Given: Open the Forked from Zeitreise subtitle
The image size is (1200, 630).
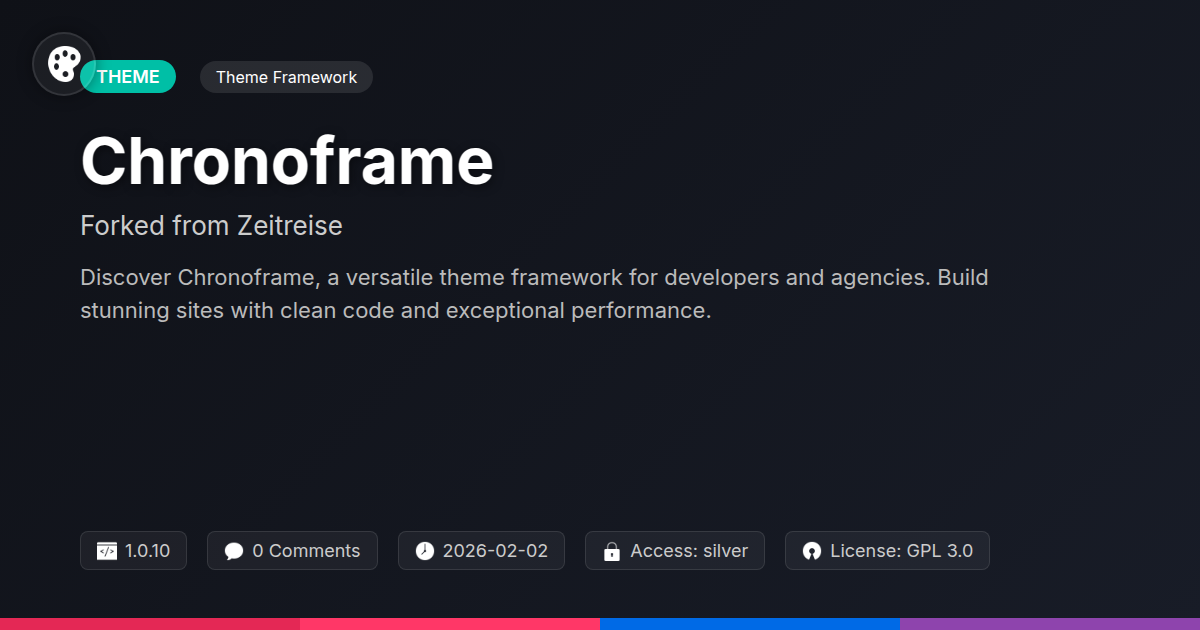Looking at the screenshot, I should 211,226.
